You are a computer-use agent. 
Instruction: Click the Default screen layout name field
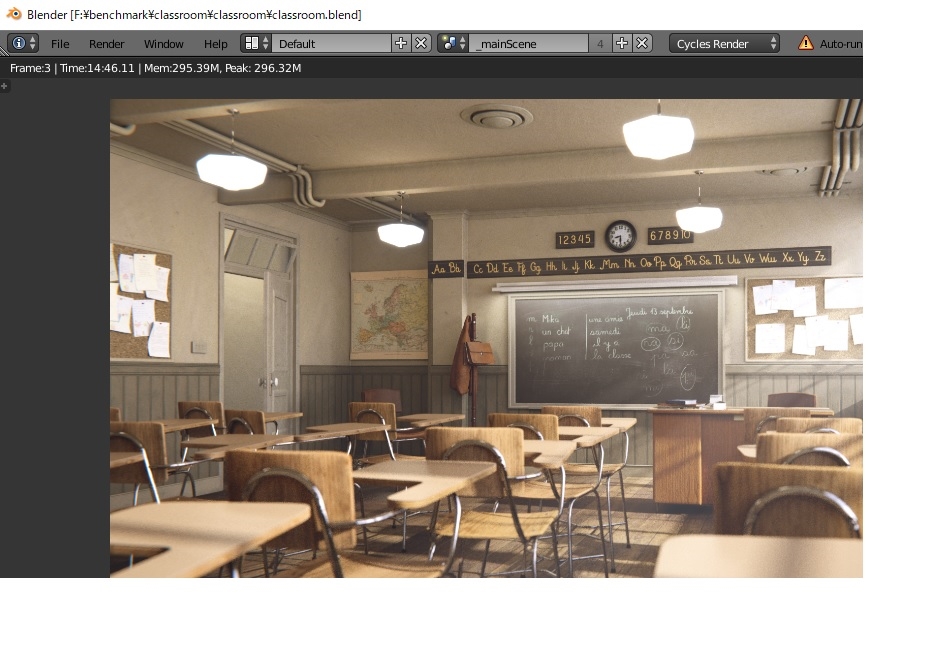click(x=331, y=43)
